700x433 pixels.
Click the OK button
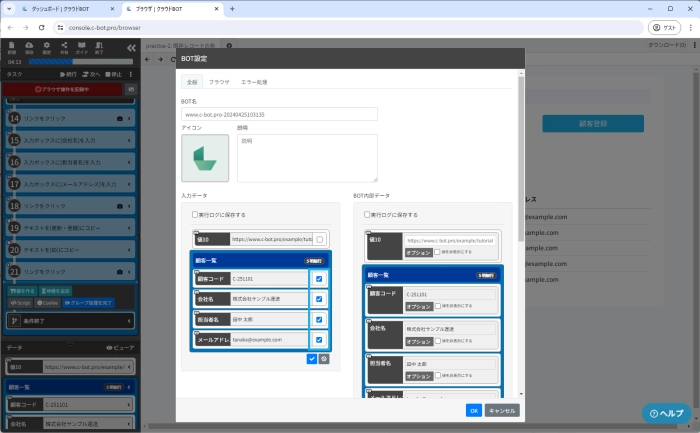pos(473,410)
